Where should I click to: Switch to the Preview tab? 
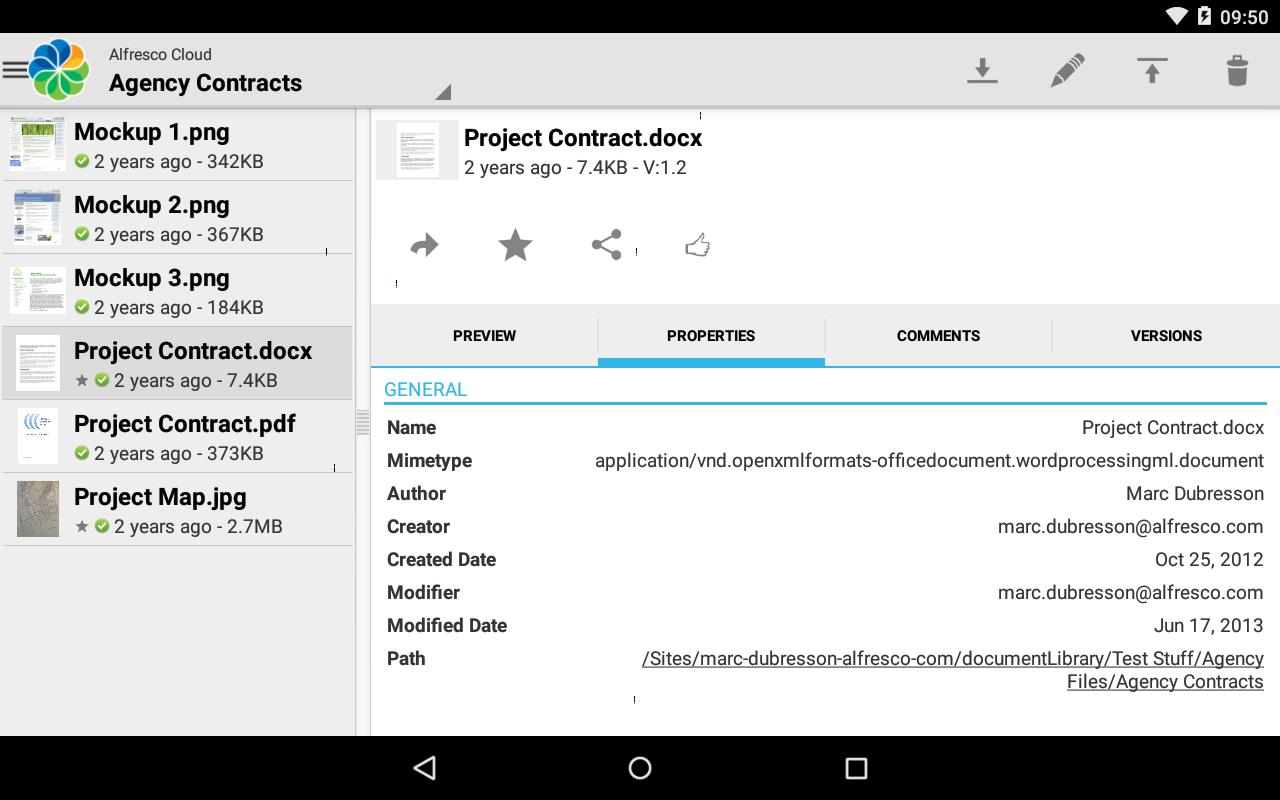pos(484,336)
